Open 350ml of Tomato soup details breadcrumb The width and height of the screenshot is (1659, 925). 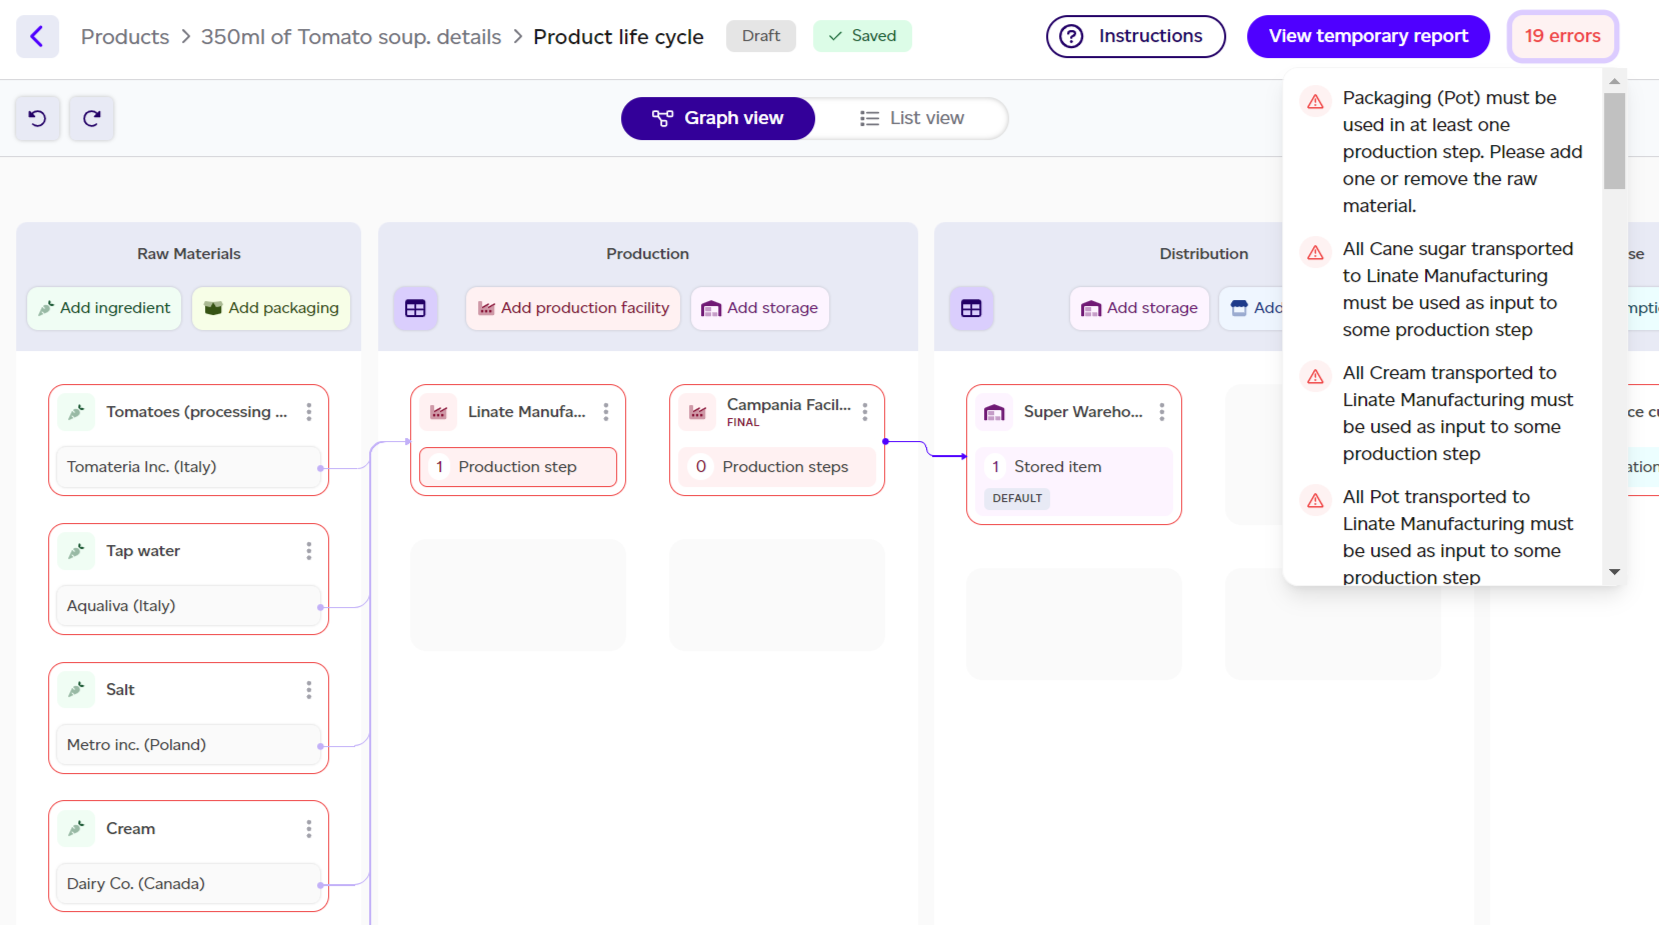[x=351, y=37]
